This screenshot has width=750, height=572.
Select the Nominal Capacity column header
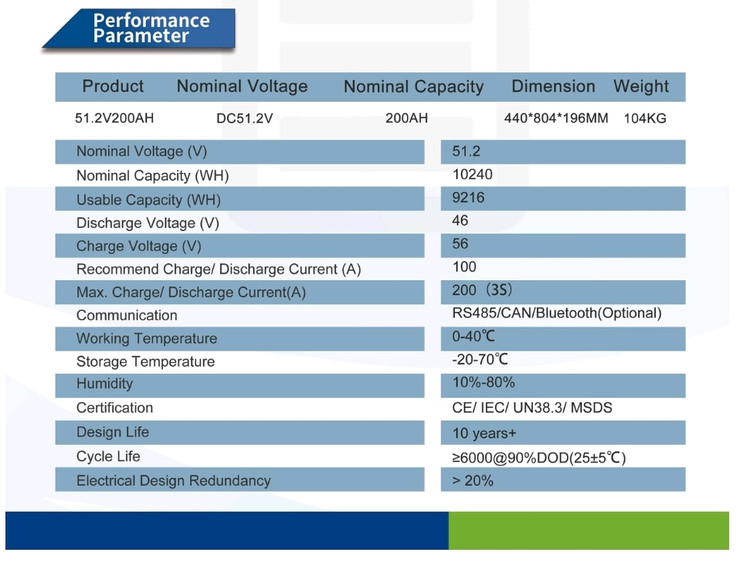(x=413, y=87)
